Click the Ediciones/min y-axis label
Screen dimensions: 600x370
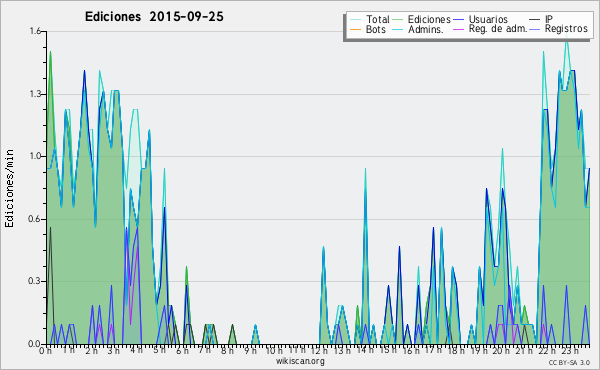click(x=9, y=188)
